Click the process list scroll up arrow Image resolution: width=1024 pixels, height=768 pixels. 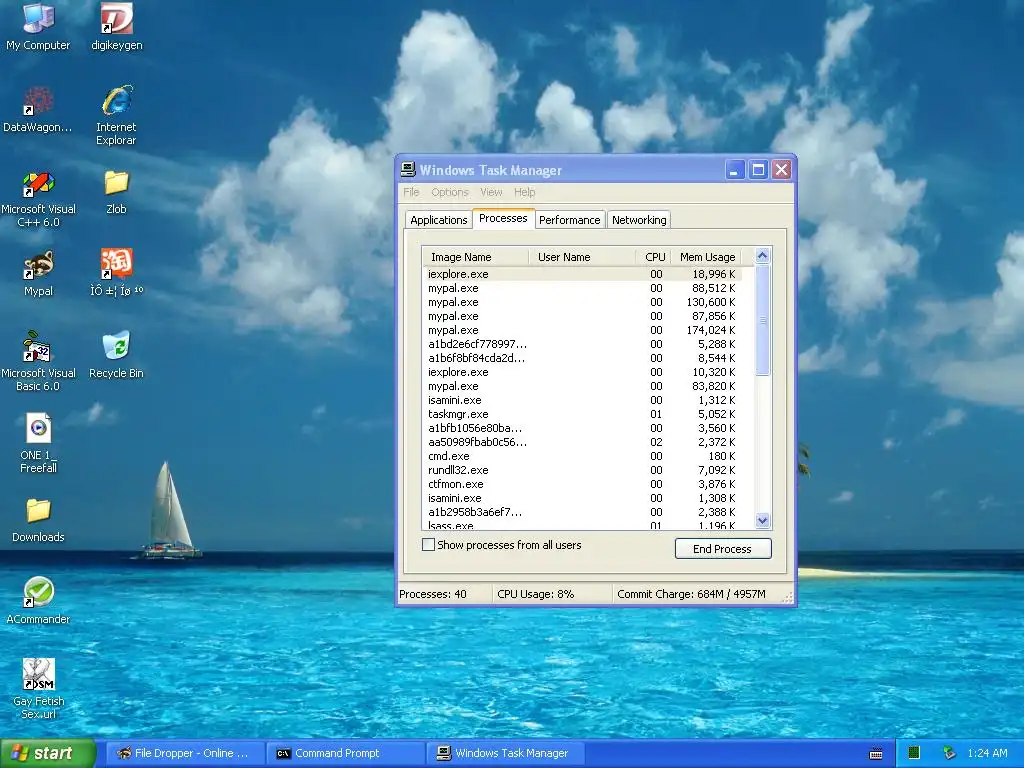762,255
